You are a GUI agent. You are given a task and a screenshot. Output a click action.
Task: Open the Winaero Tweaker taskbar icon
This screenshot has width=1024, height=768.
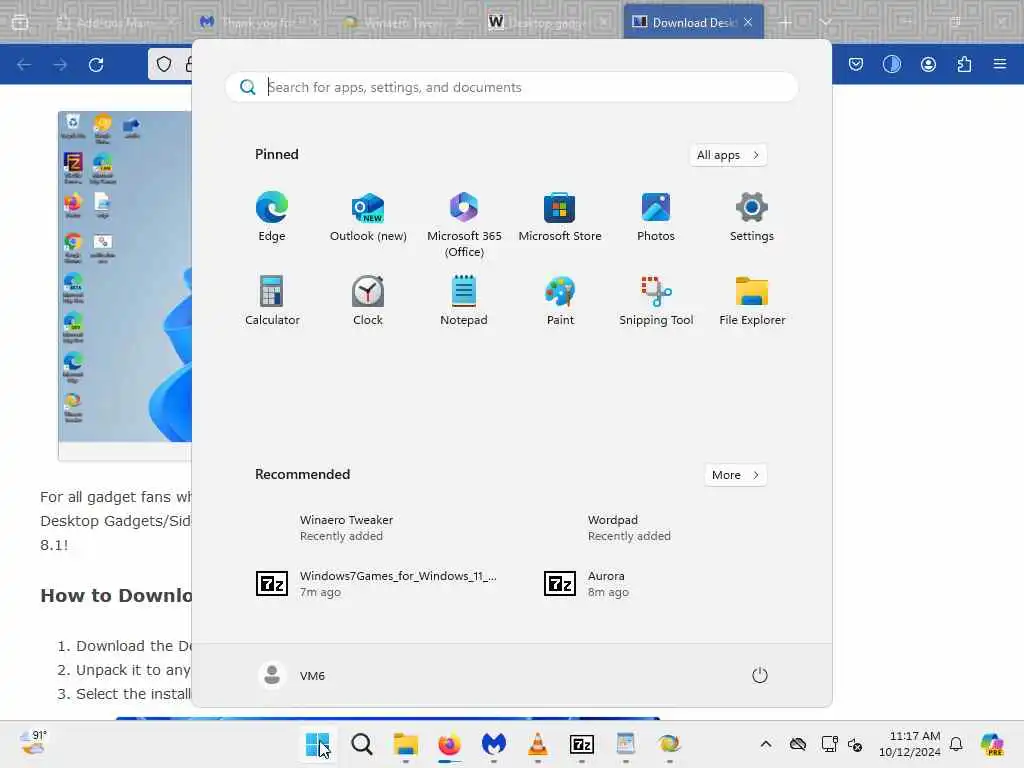coord(669,744)
